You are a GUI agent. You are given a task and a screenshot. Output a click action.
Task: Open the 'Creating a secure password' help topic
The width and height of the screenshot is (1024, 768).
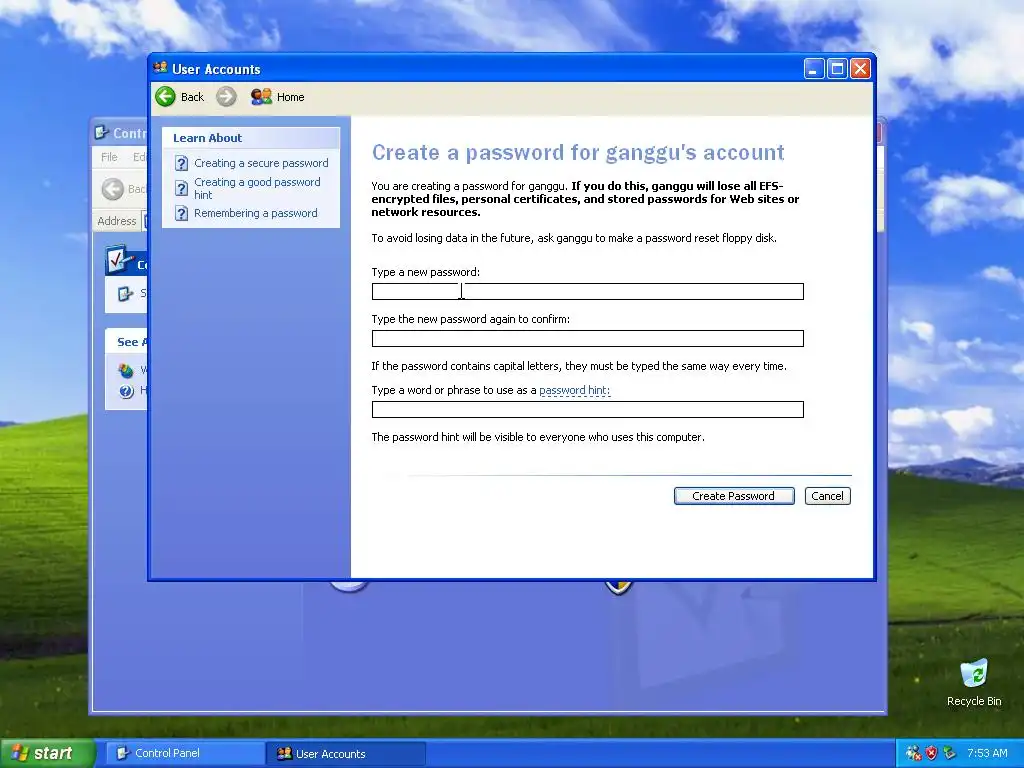click(261, 163)
